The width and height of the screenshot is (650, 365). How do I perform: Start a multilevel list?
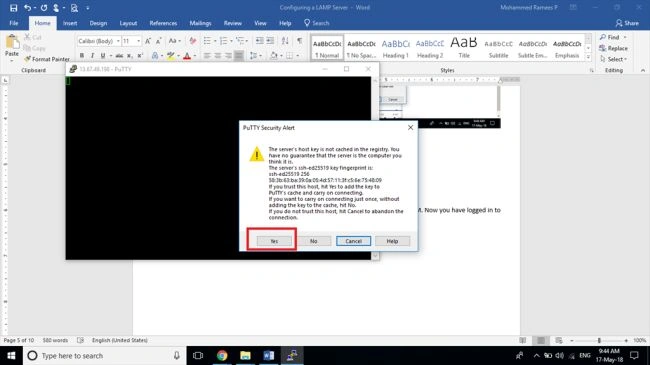click(x=240, y=41)
